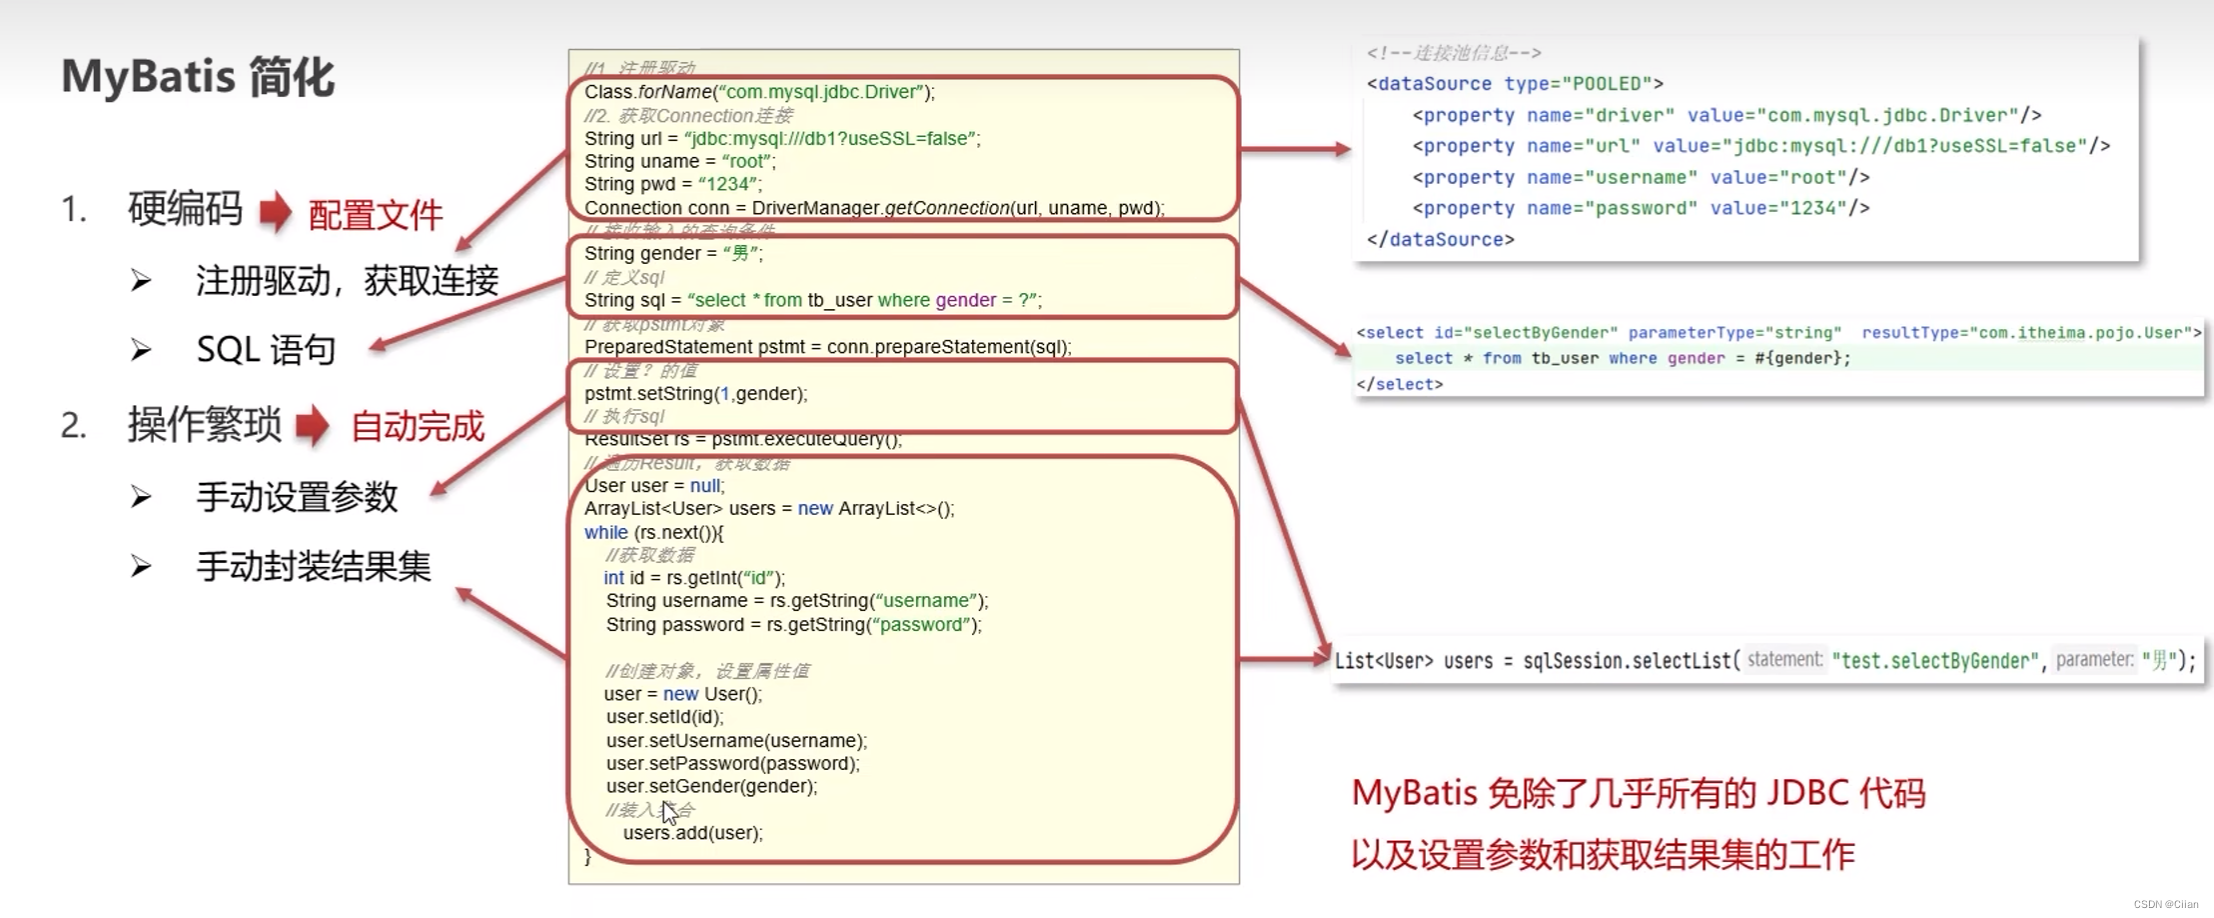Screen dimensions: 2214x918
Task: Click the closing '</select>' tag
Action: point(1400,385)
